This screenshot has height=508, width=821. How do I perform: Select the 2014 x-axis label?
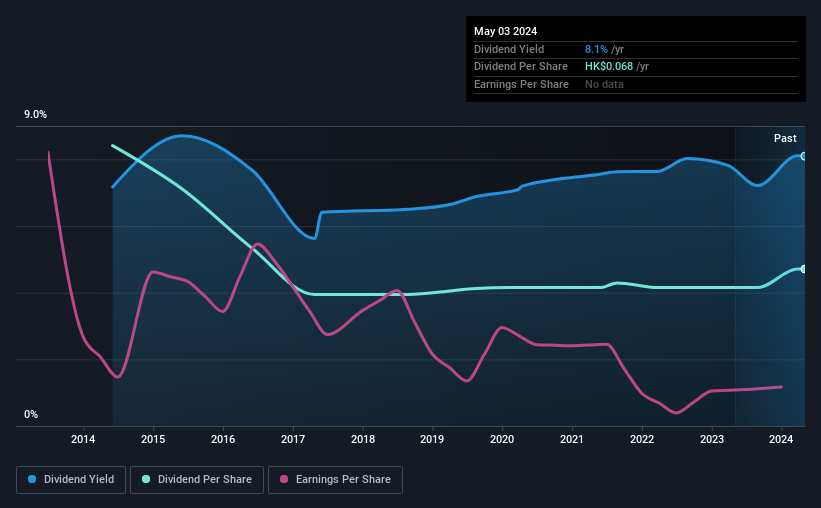[83, 439]
